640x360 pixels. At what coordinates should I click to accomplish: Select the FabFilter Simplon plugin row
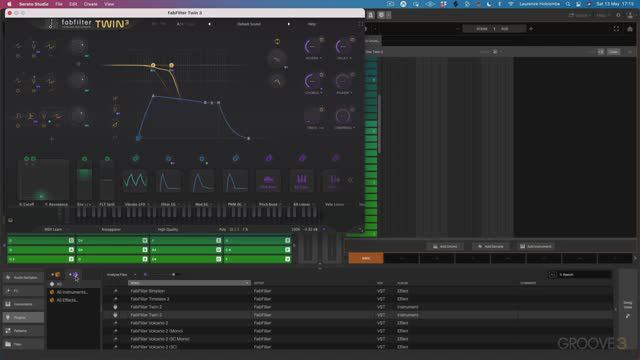pyautogui.click(x=358, y=291)
